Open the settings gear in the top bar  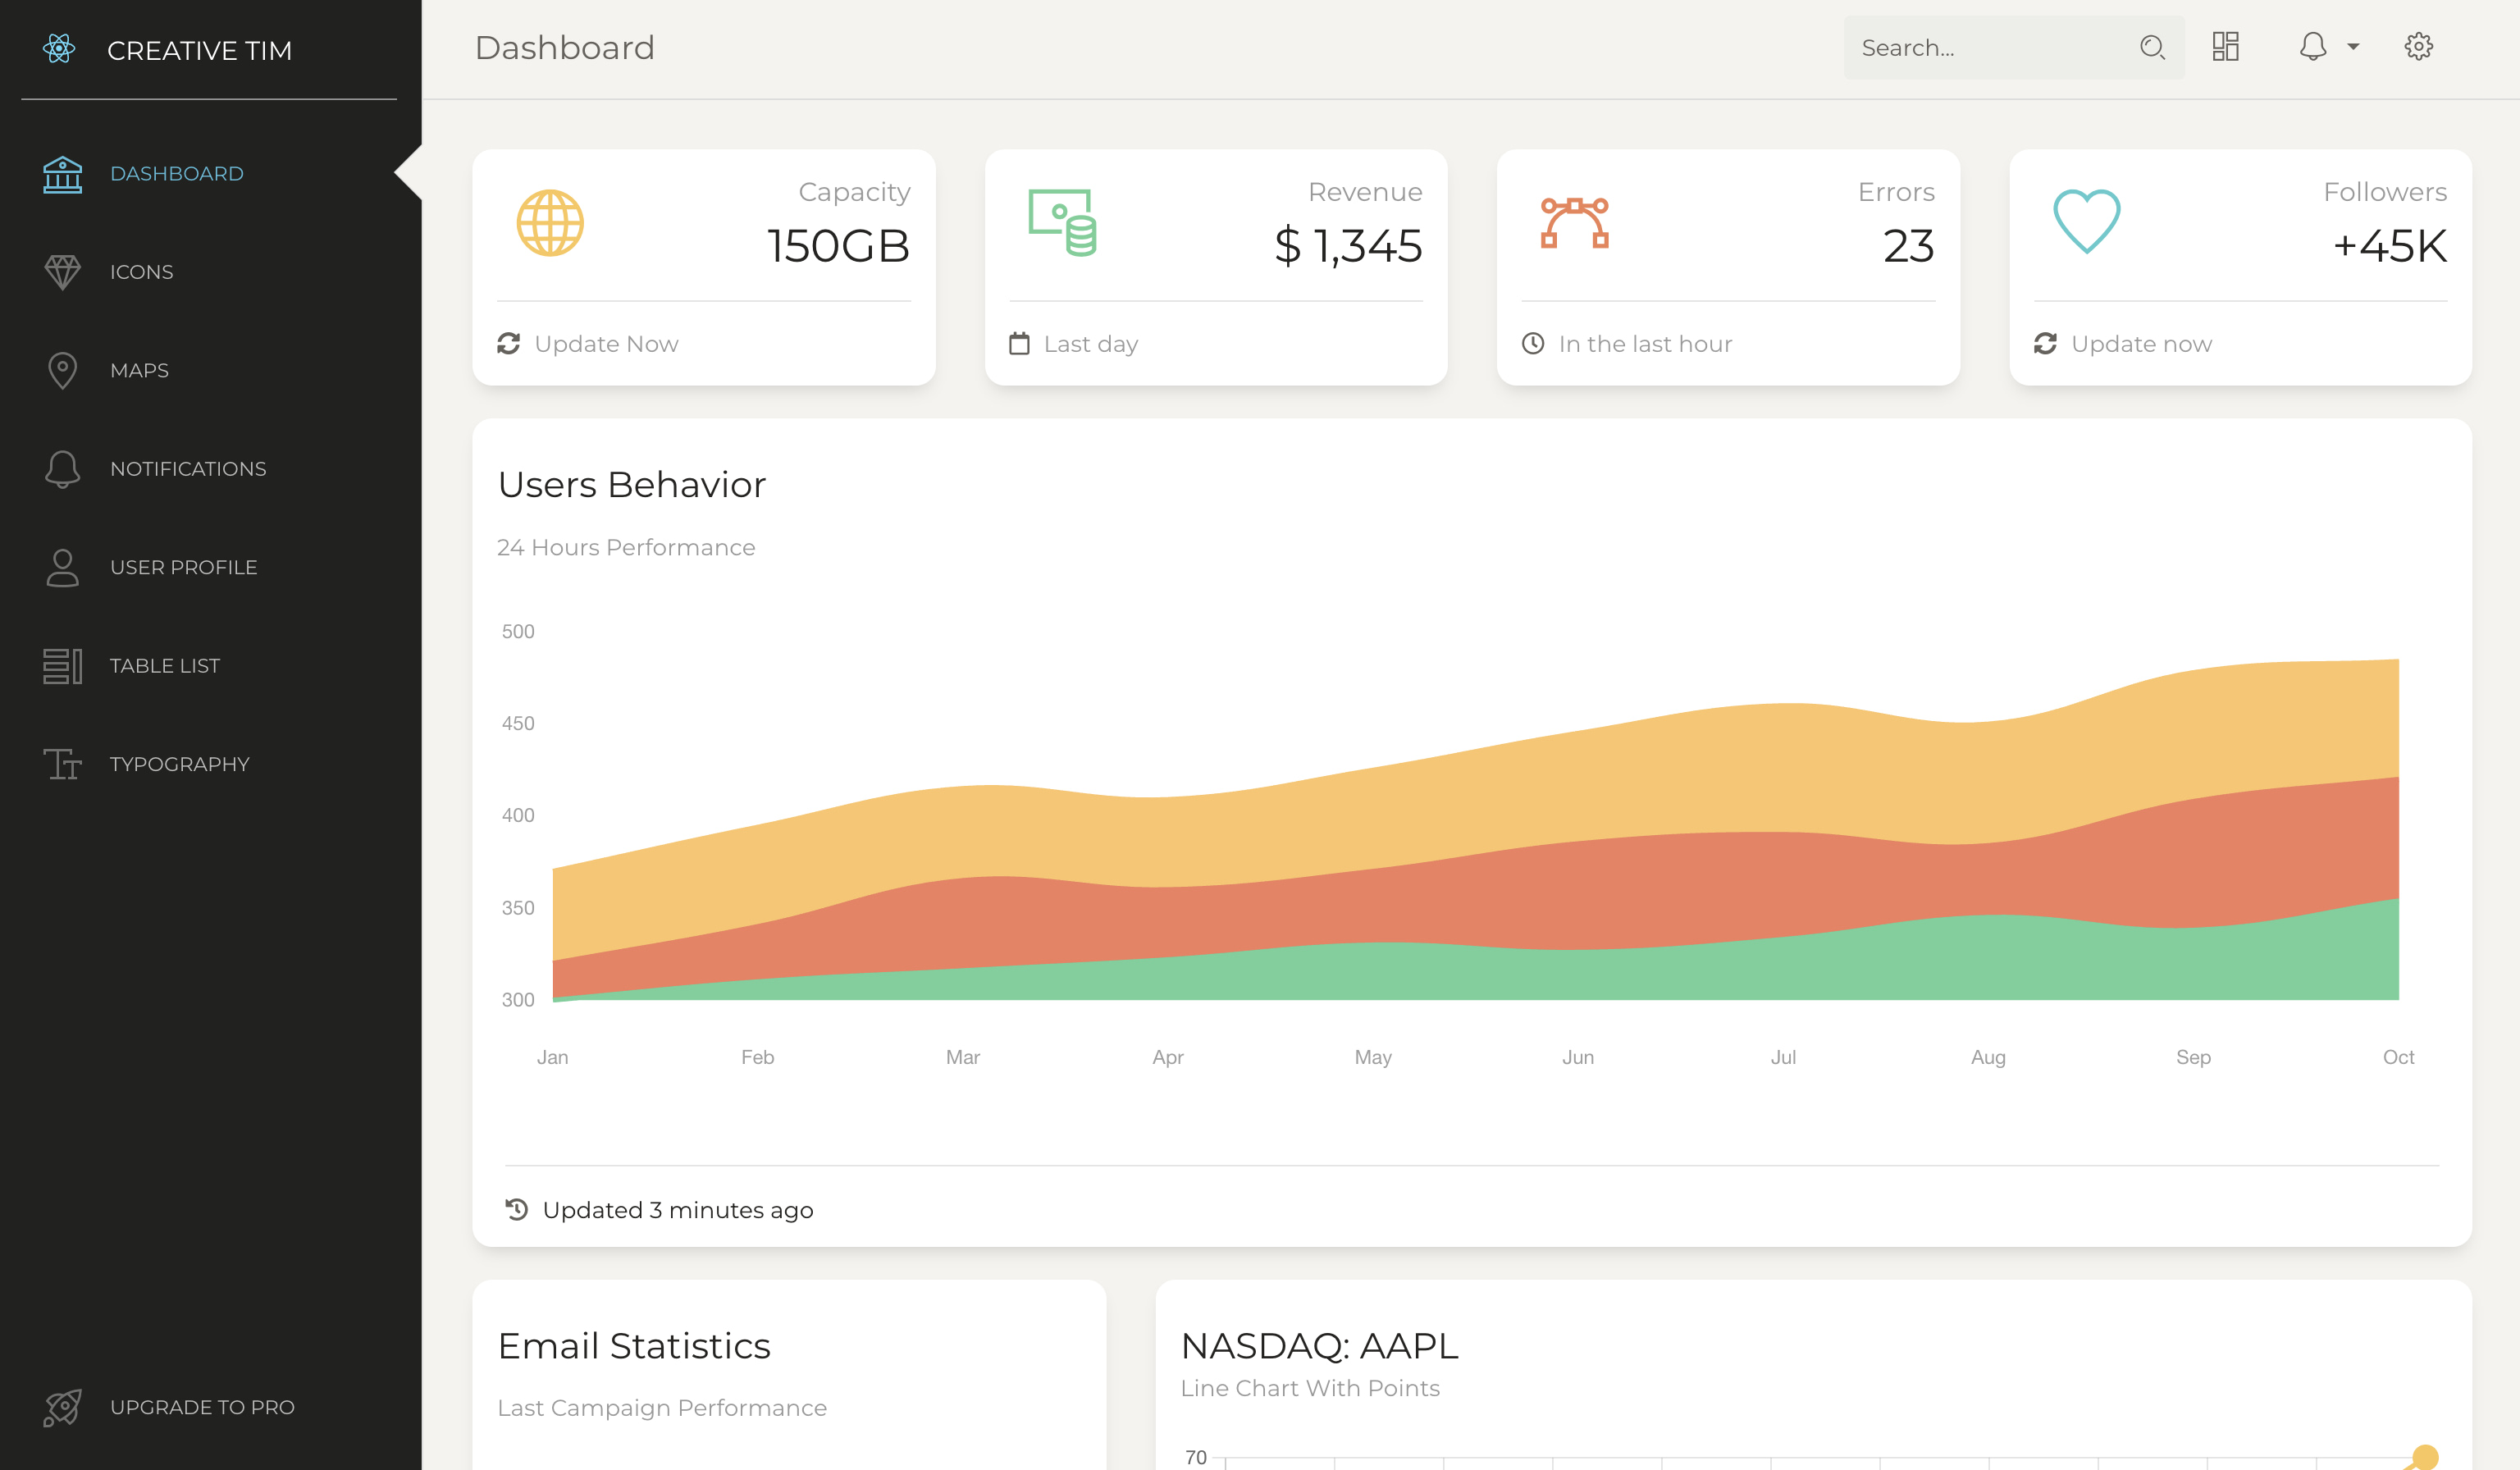coord(2418,46)
